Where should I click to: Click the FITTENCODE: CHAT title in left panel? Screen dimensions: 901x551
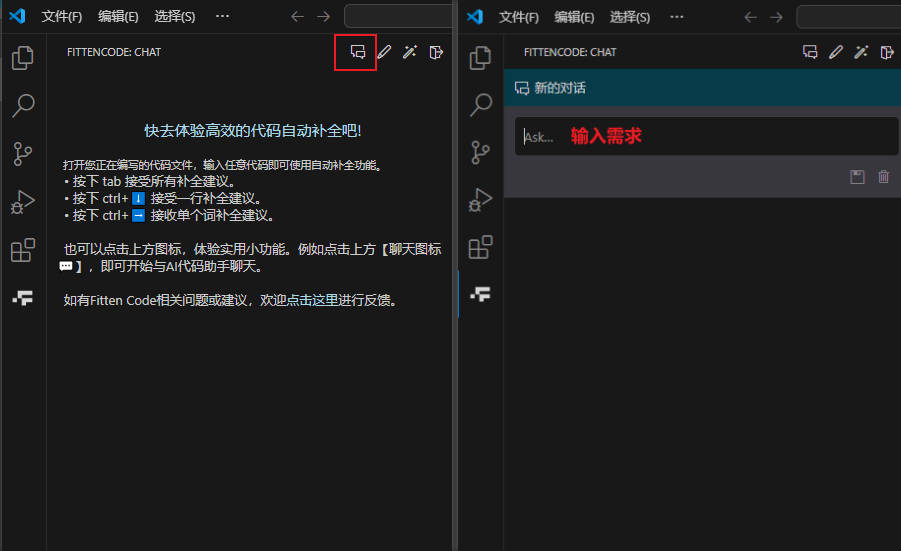click(114, 52)
